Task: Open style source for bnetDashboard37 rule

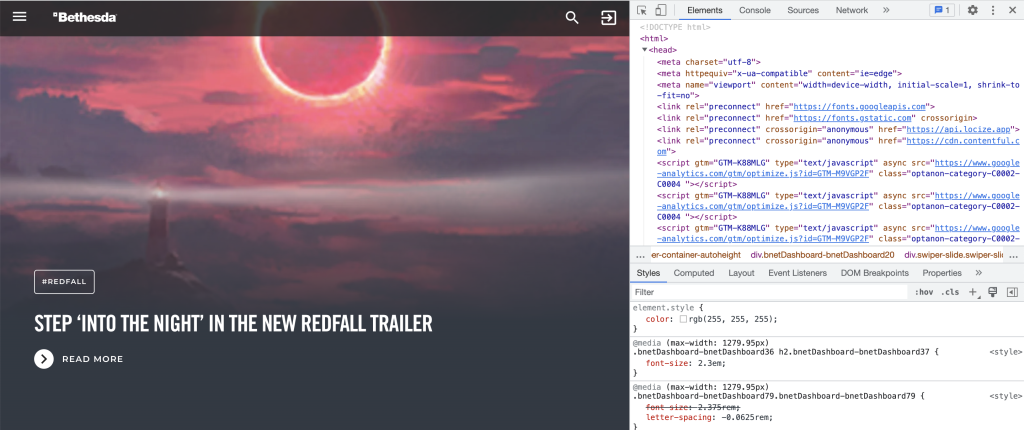Action: pyautogui.click(x=1006, y=352)
